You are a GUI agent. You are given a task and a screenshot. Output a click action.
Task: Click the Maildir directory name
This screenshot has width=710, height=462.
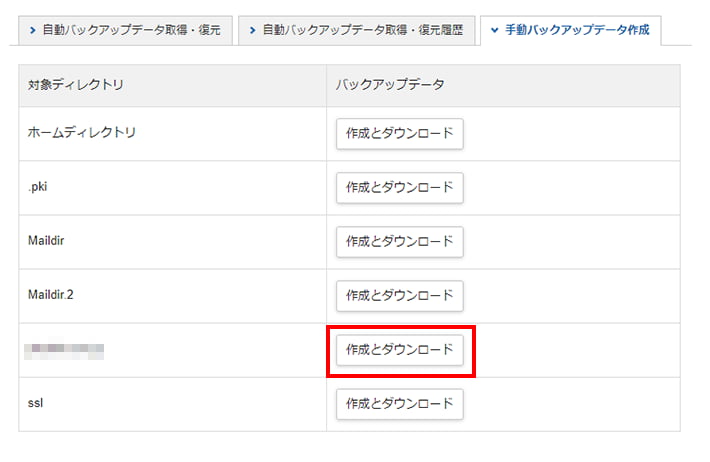click(47, 242)
